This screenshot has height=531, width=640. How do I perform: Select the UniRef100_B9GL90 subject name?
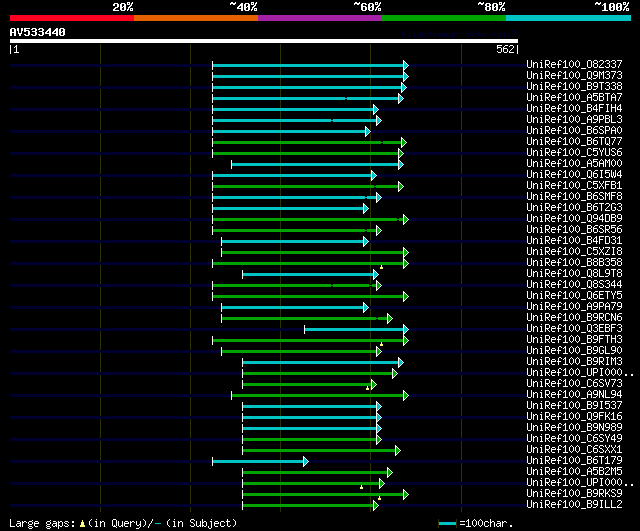(574, 351)
